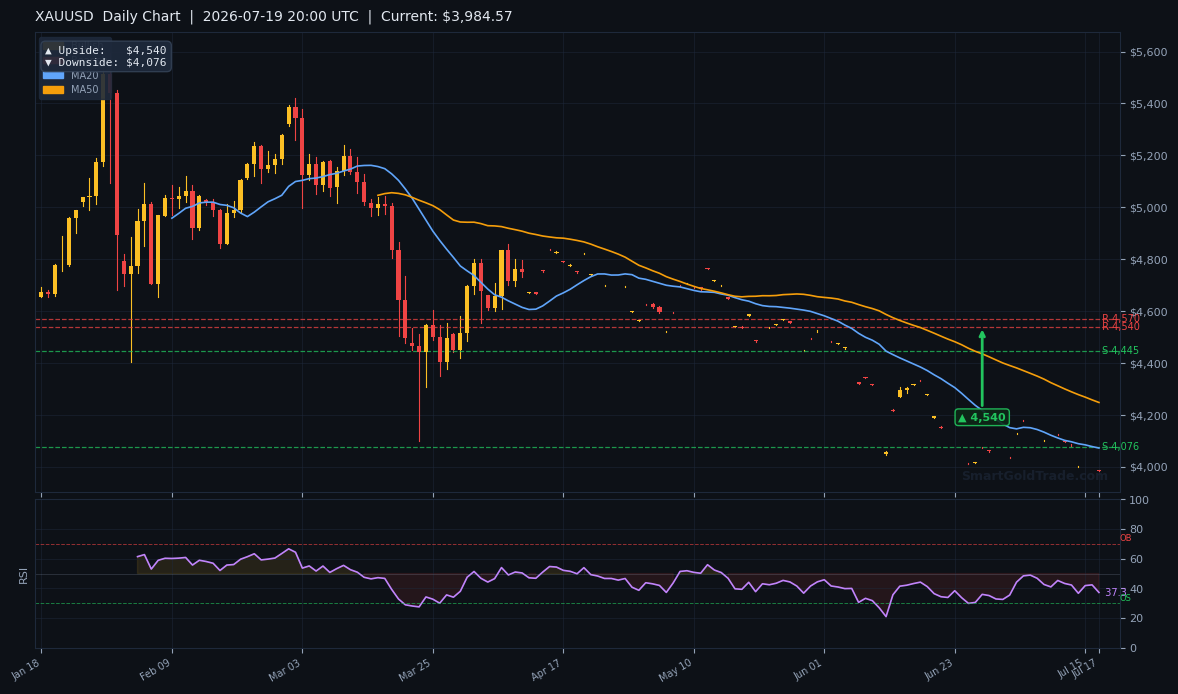Click the 'Mar 25' date axis label
Image resolution: width=1178 pixels, height=694 pixels.
(416, 668)
